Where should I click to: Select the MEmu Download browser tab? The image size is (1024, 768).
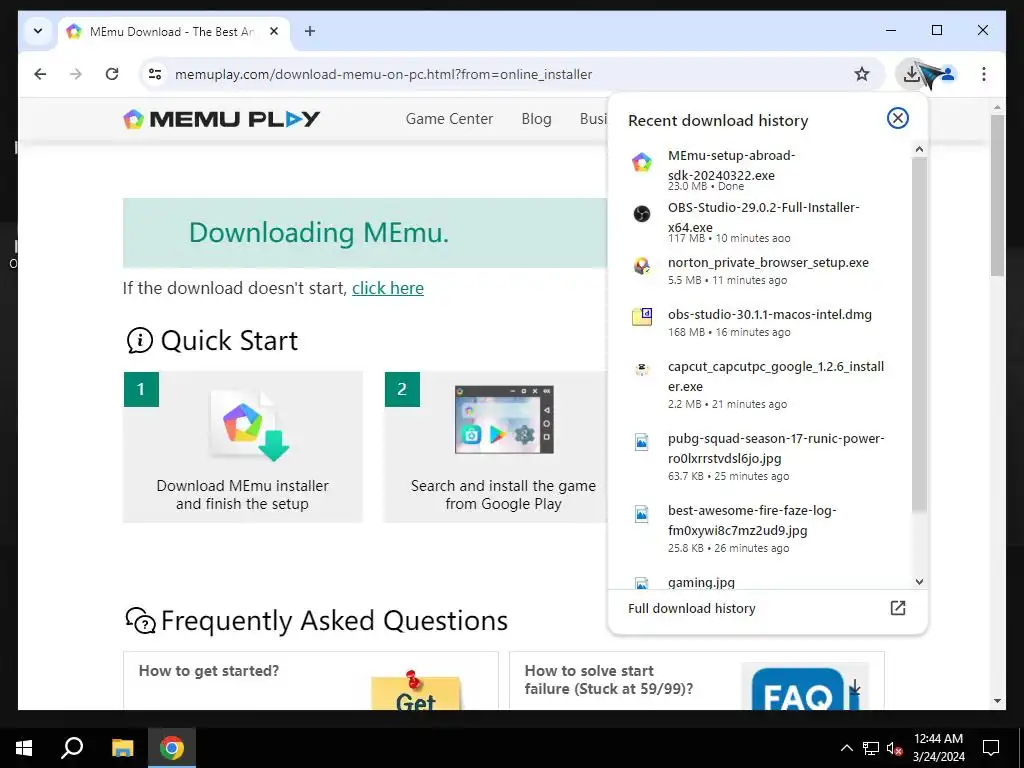(172, 31)
